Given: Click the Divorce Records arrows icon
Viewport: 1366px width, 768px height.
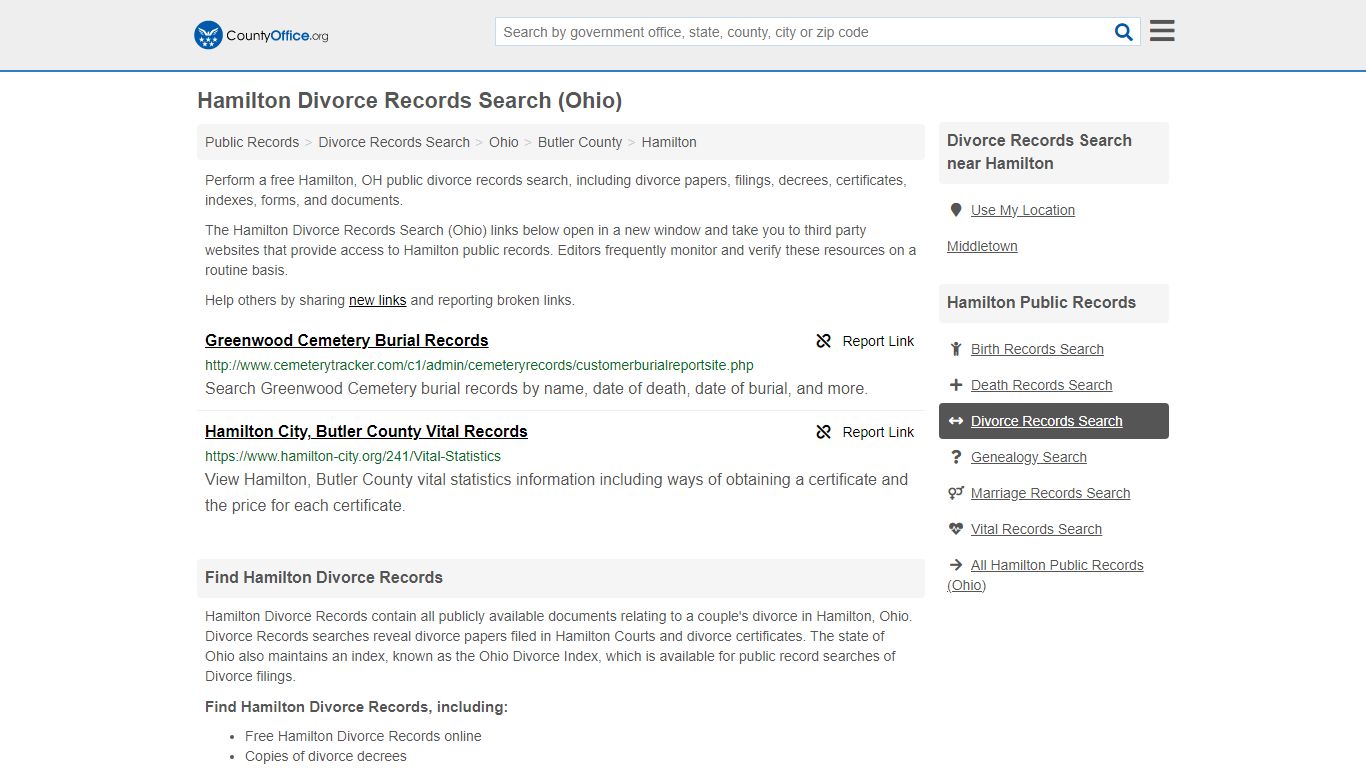Looking at the screenshot, I should click(x=956, y=421).
